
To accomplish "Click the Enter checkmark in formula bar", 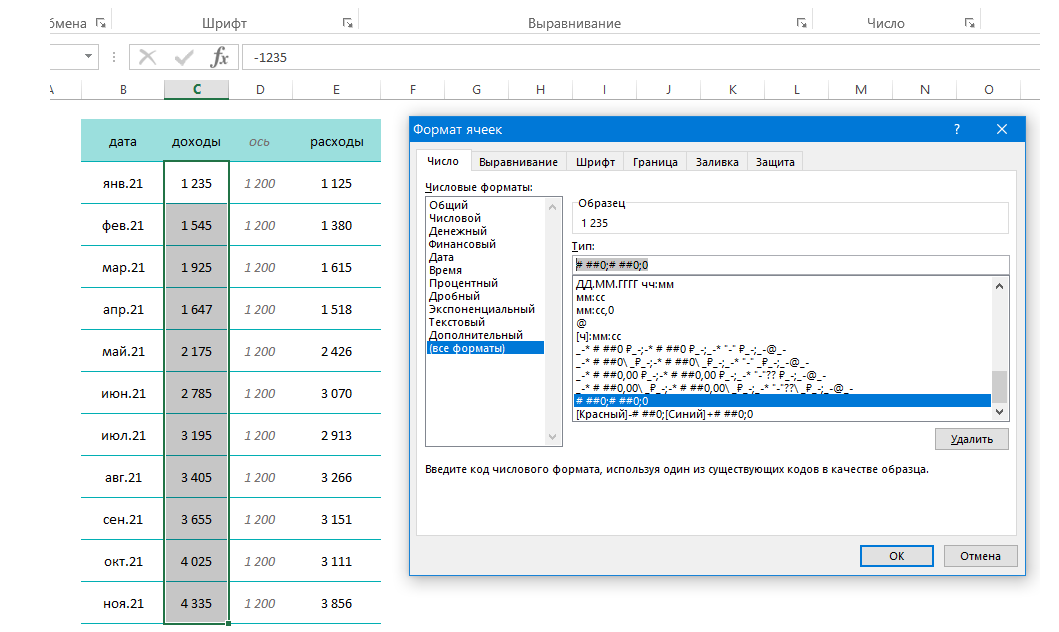I will [x=183, y=58].
